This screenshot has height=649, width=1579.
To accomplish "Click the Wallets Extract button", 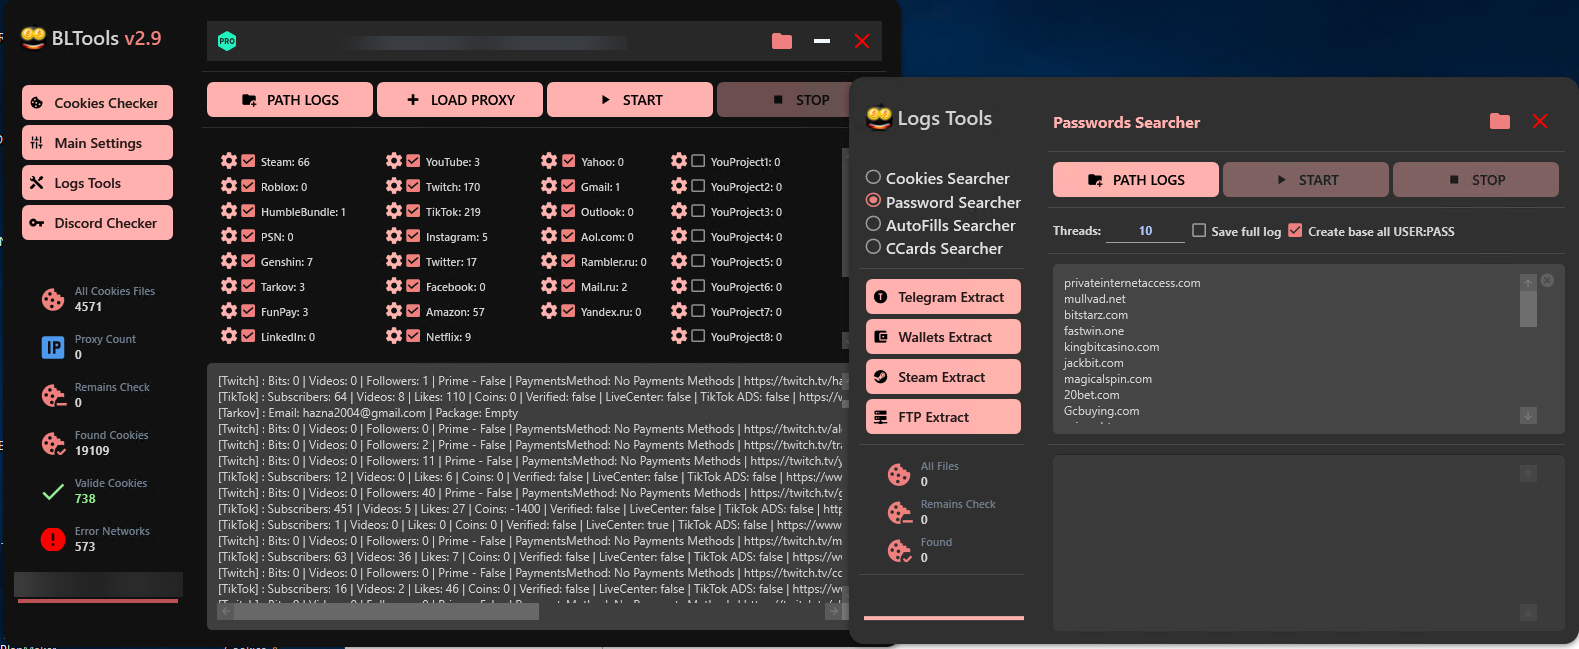I will pos(943,337).
